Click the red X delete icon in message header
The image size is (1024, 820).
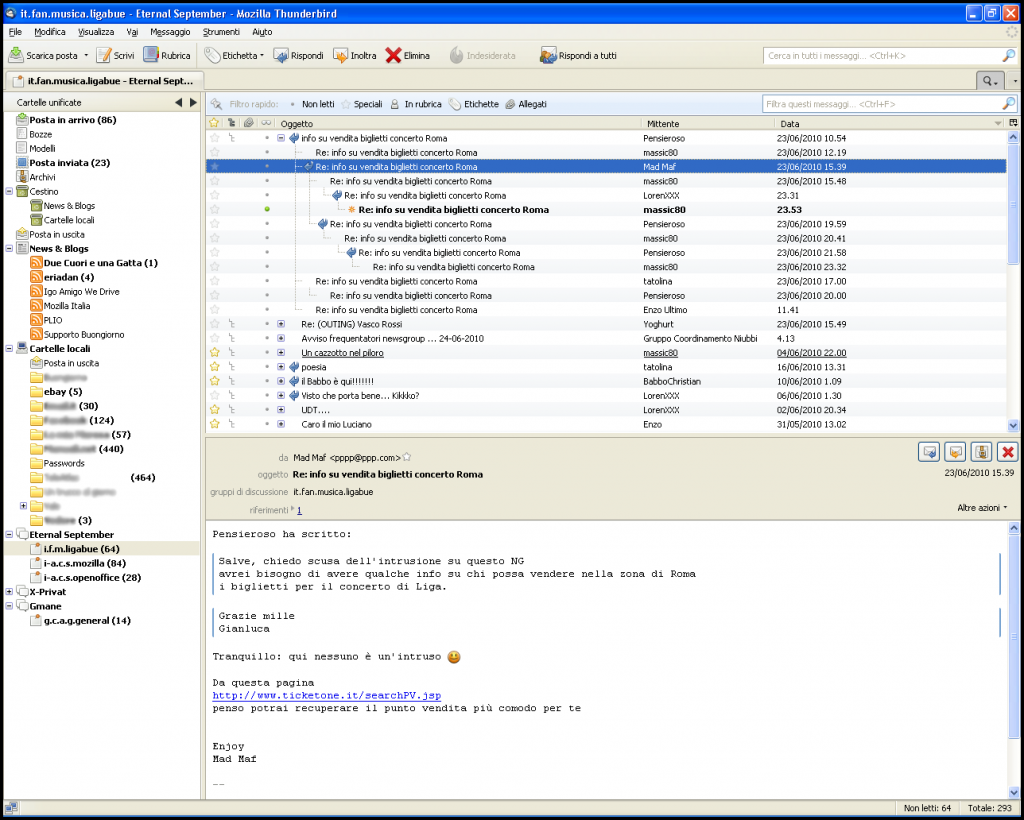1008,452
